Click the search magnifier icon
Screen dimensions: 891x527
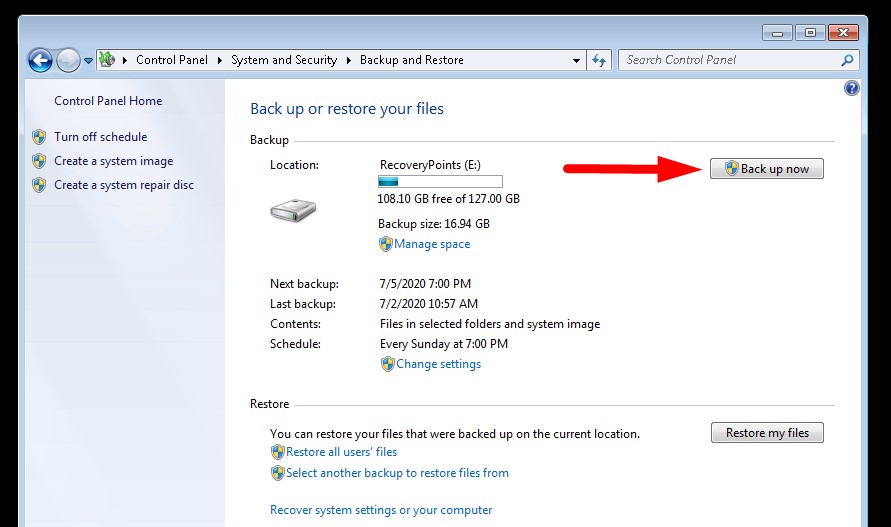pyautogui.click(x=847, y=60)
